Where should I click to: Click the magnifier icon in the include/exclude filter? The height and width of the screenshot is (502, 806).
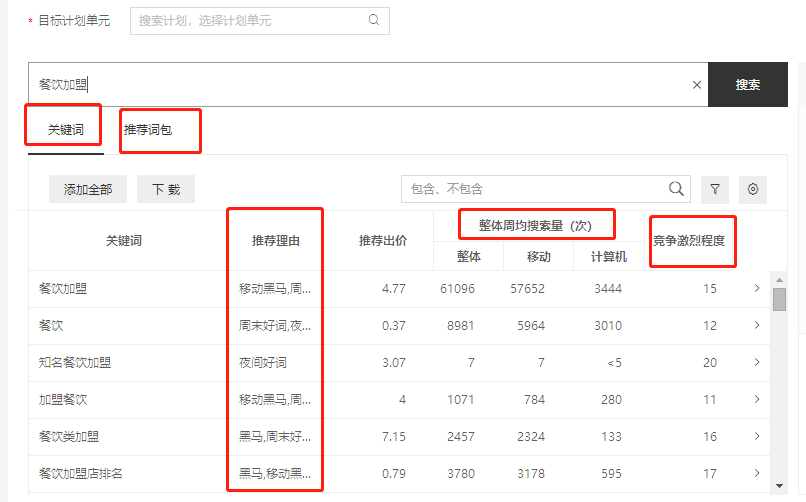[x=677, y=189]
